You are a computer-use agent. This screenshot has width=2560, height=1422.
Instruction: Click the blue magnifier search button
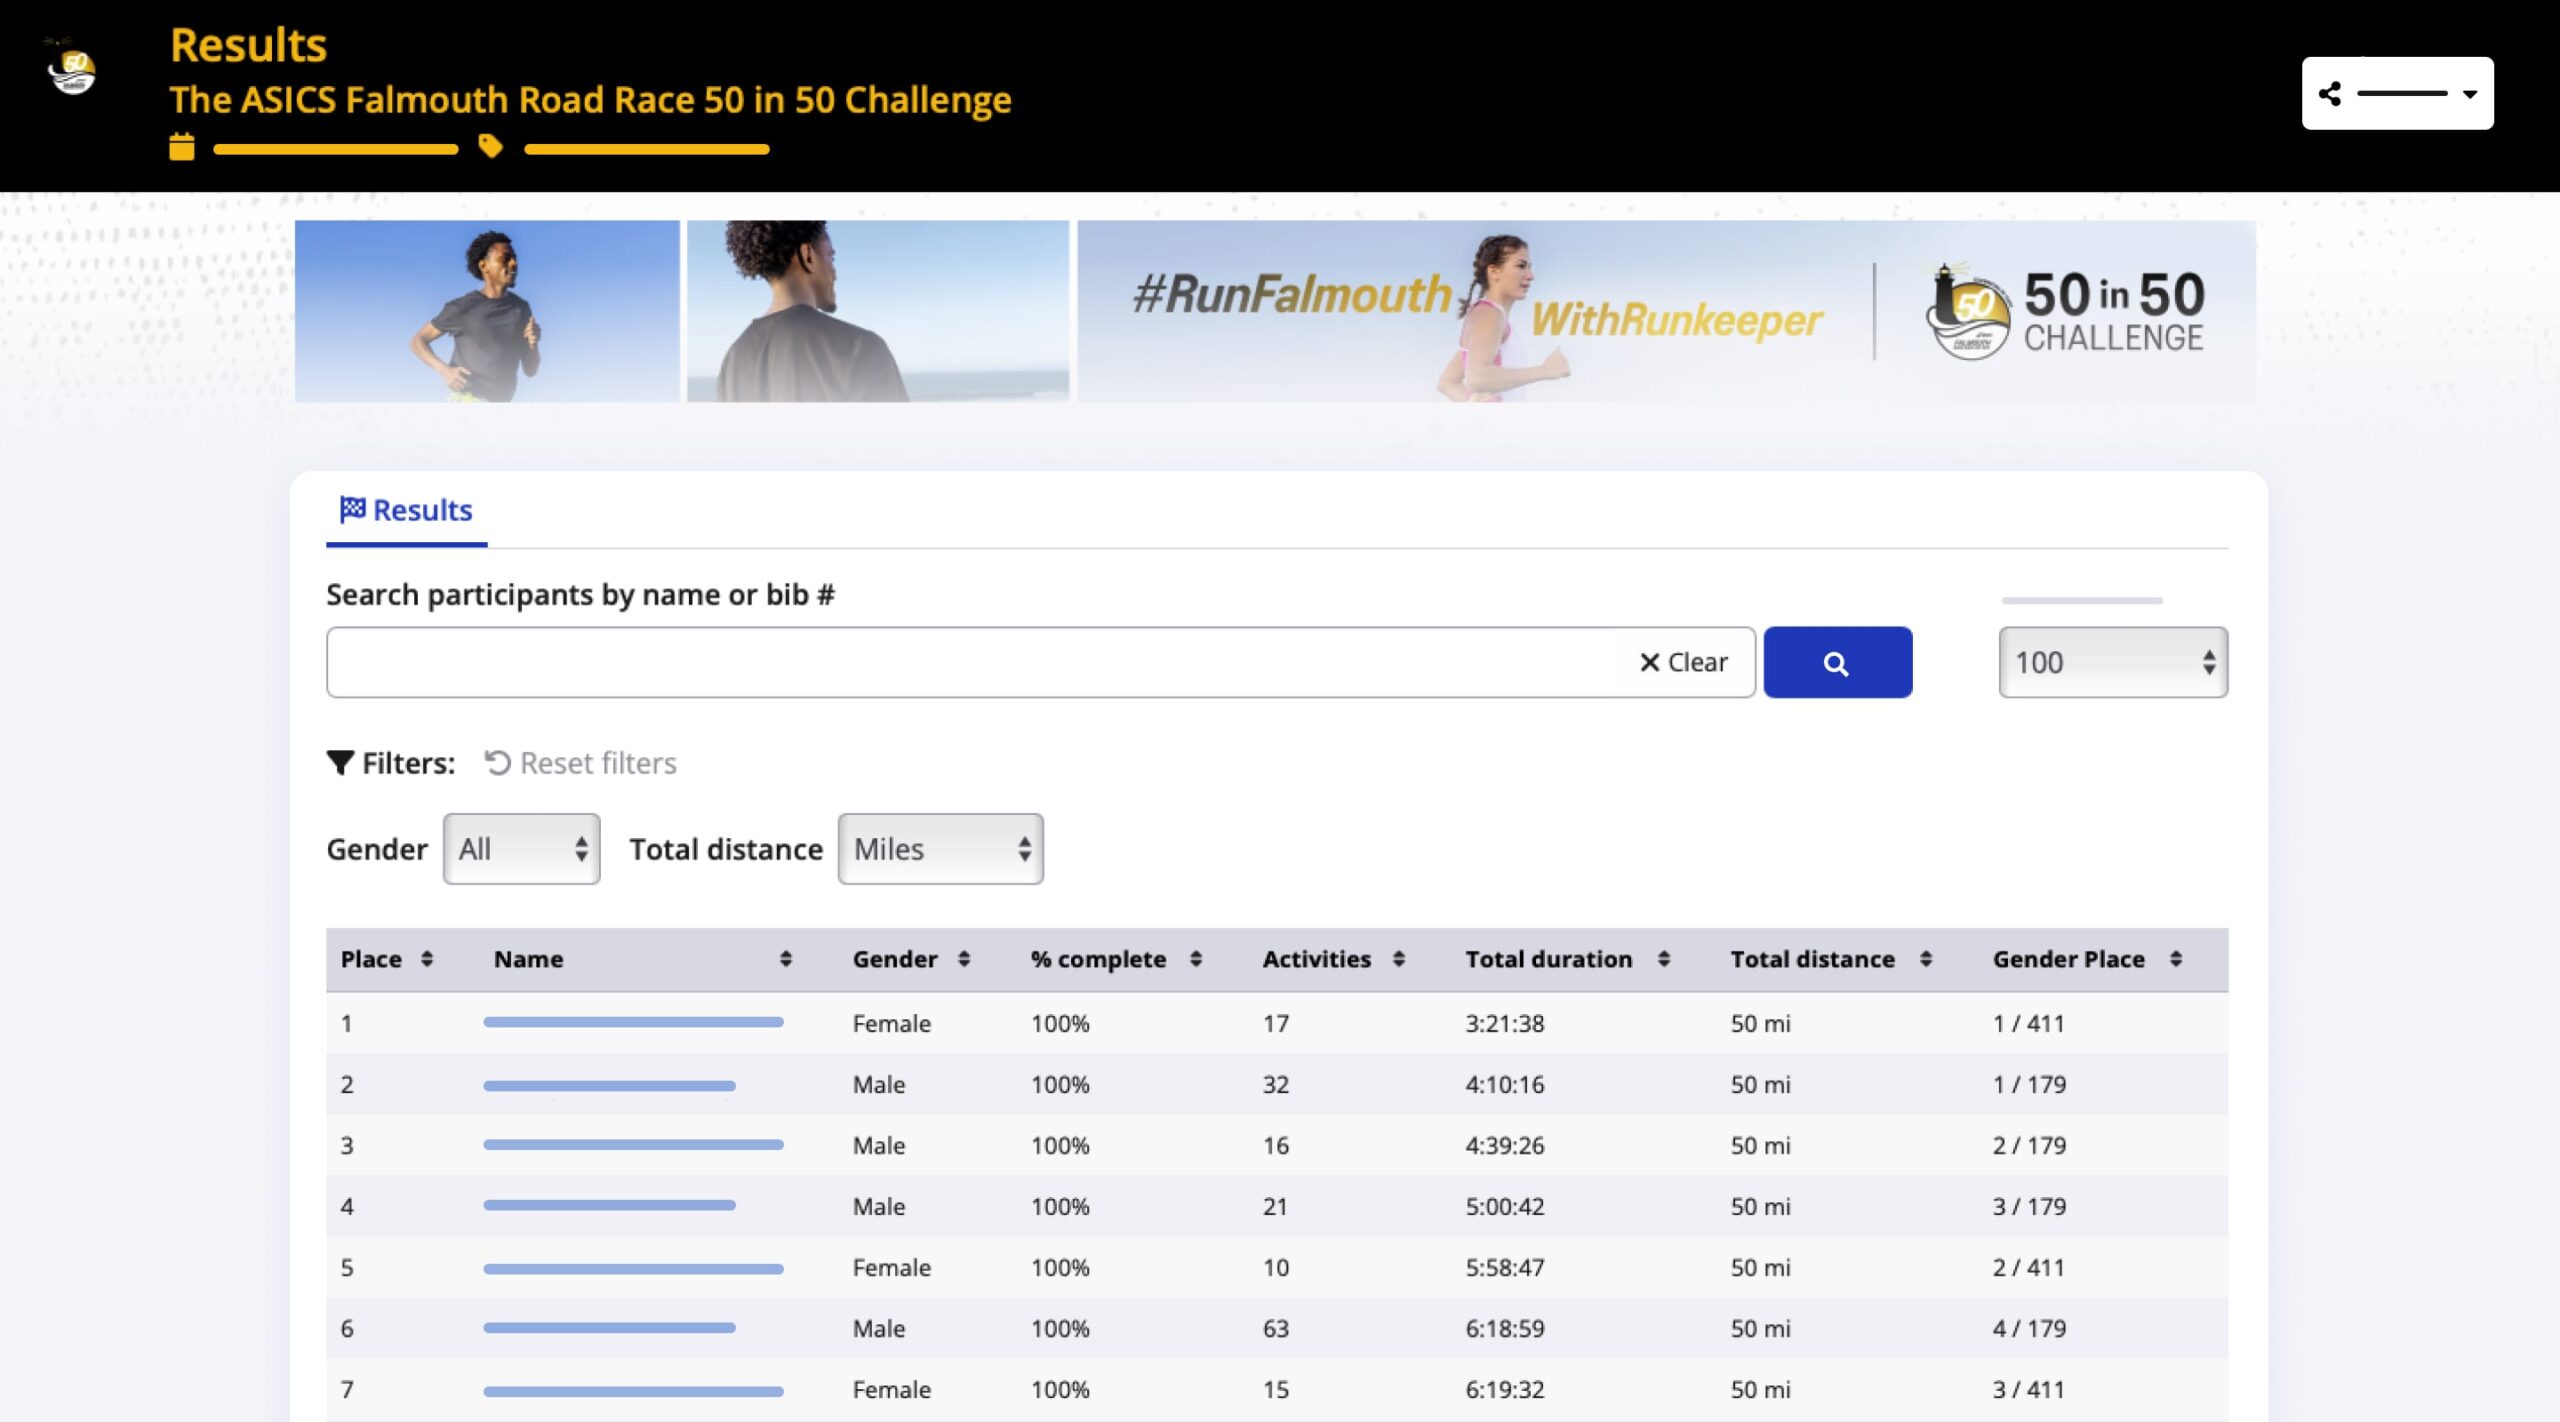tap(1837, 663)
